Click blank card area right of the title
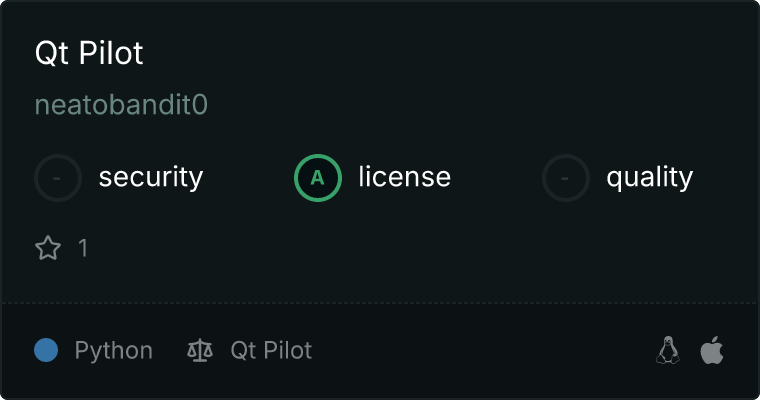Screen dimensions: 760x400 click(x=450, y=53)
